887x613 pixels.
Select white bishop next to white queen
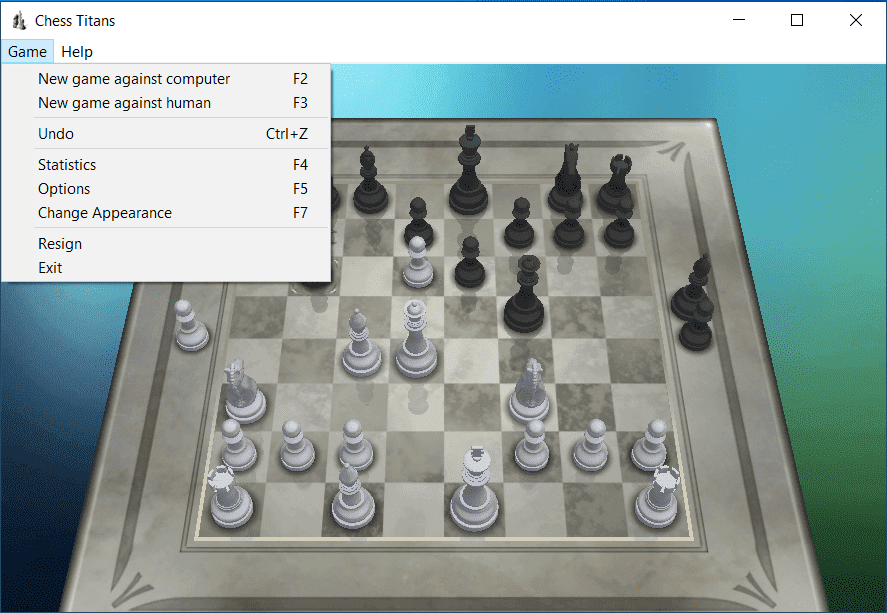click(x=361, y=344)
